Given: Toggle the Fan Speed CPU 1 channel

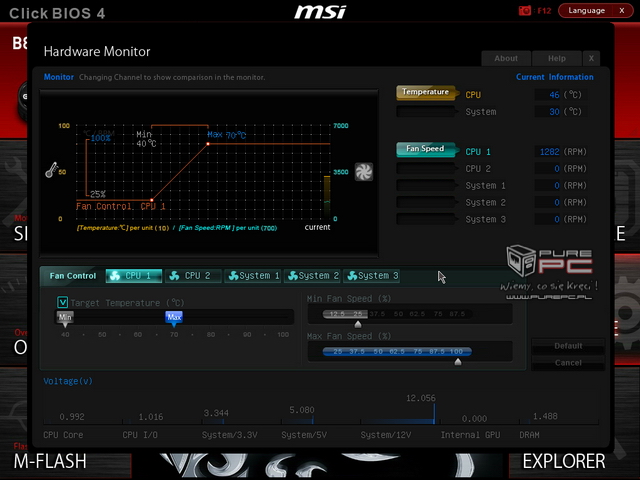Looking at the screenshot, I should coord(426,149).
